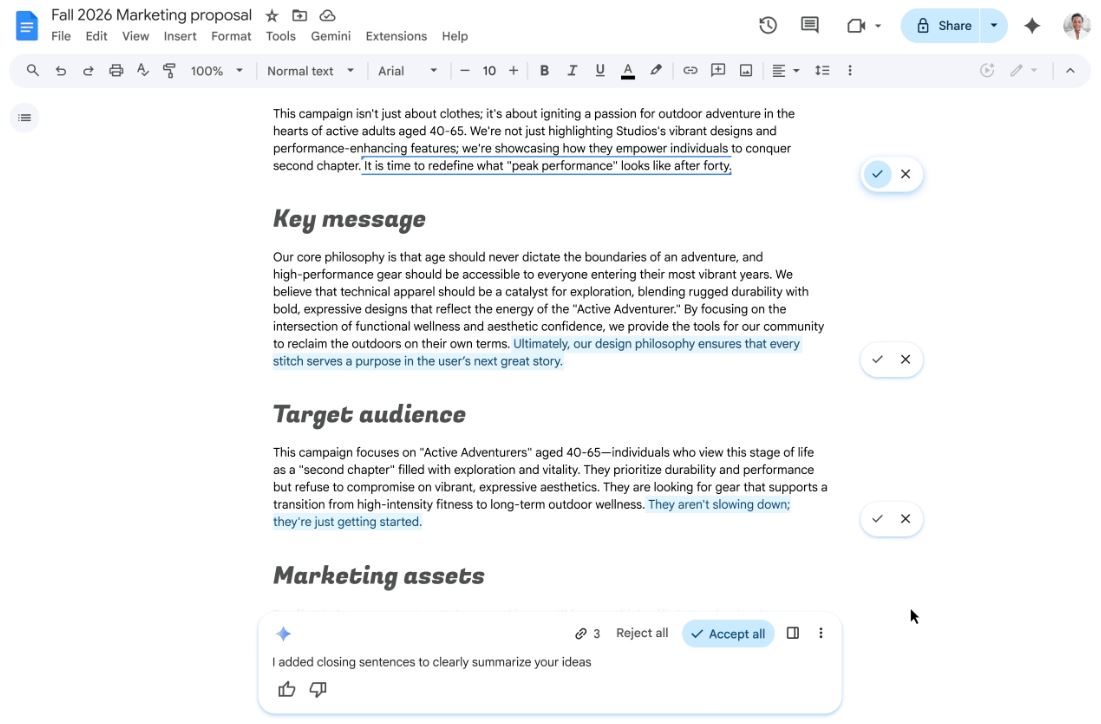
Task: Open all comments panel
Action: (808, 23)
